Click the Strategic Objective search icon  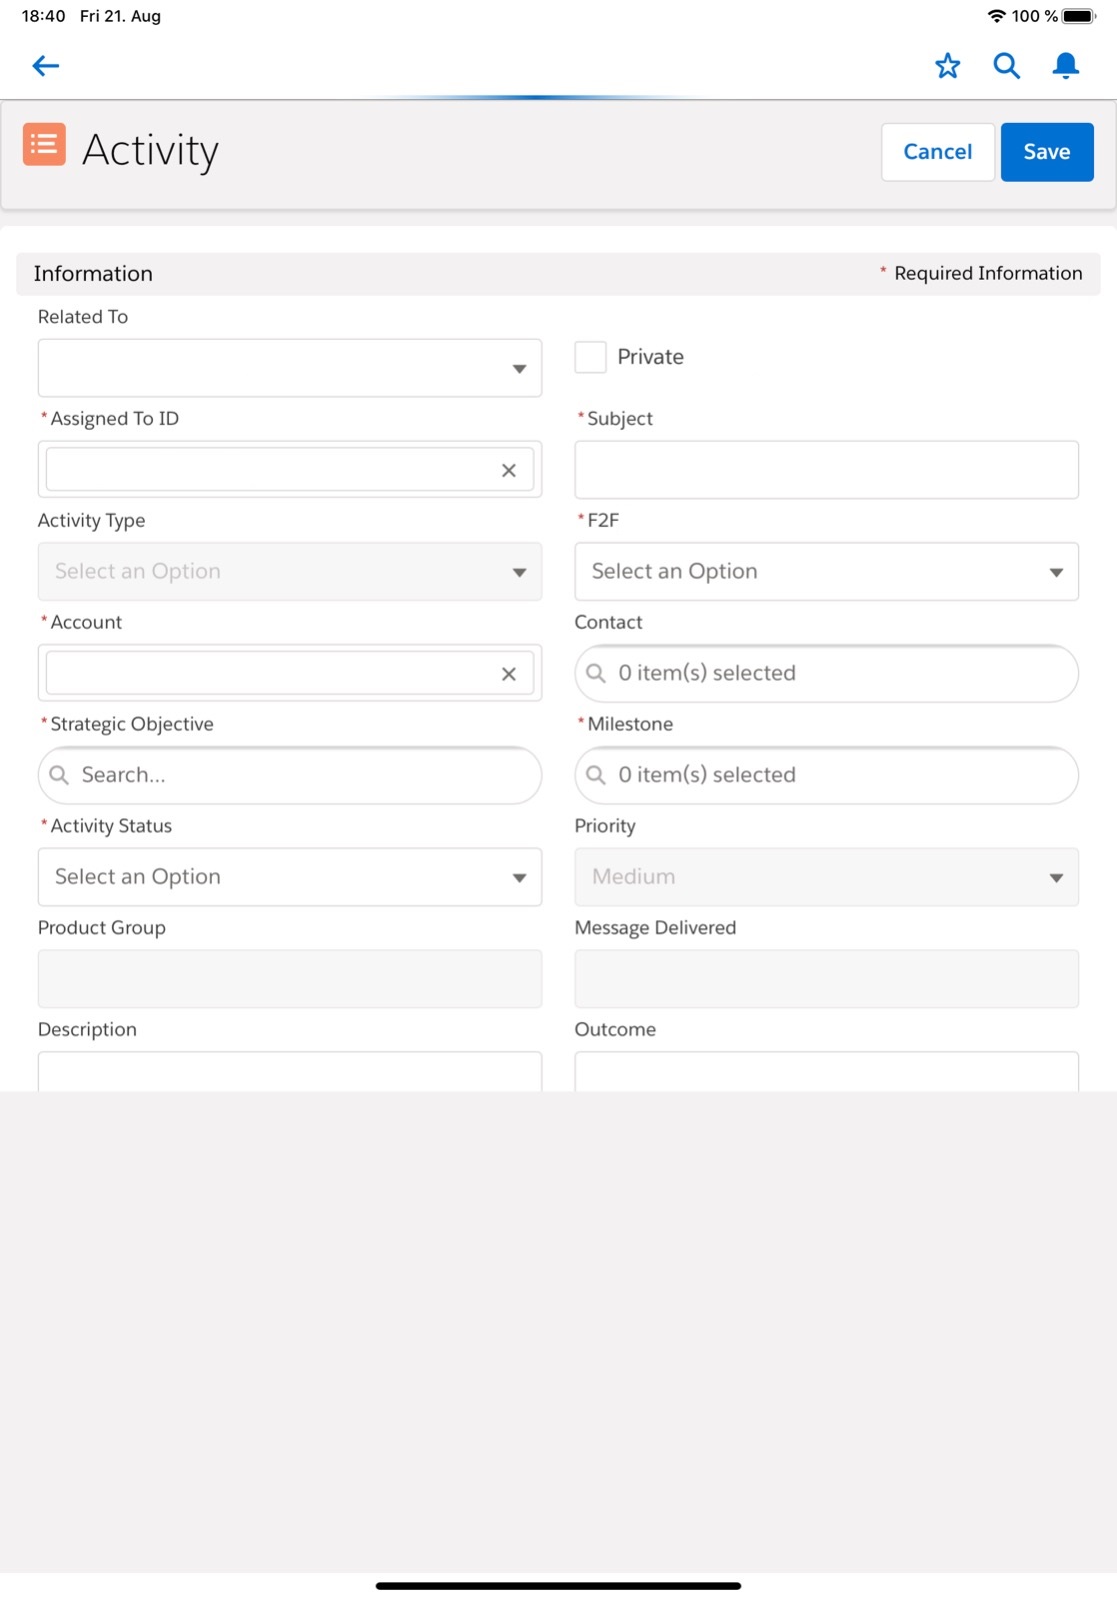[x=60, y=775]
